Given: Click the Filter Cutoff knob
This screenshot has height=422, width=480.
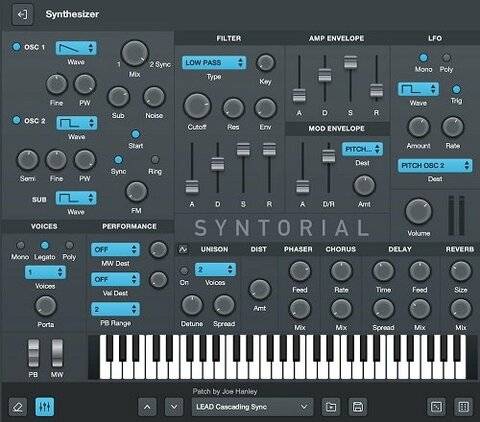Looking at the screenshot, I should tap(197, 107).
